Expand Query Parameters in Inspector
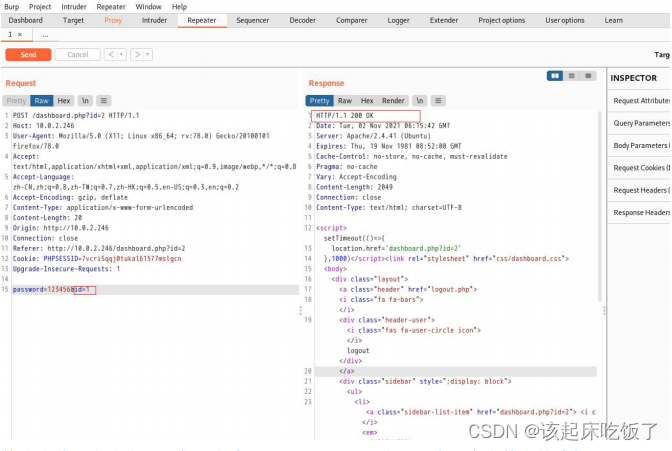672x451 pixels. pos(639,123)
